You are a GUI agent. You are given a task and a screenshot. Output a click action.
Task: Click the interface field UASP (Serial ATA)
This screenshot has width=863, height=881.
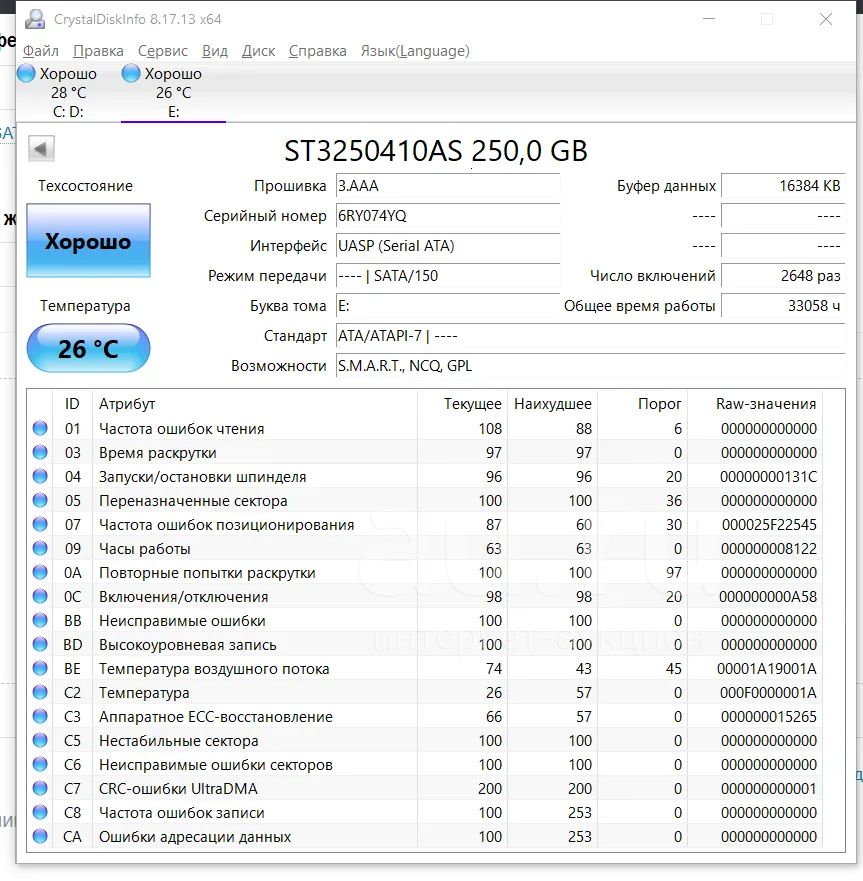click(448, 246)
